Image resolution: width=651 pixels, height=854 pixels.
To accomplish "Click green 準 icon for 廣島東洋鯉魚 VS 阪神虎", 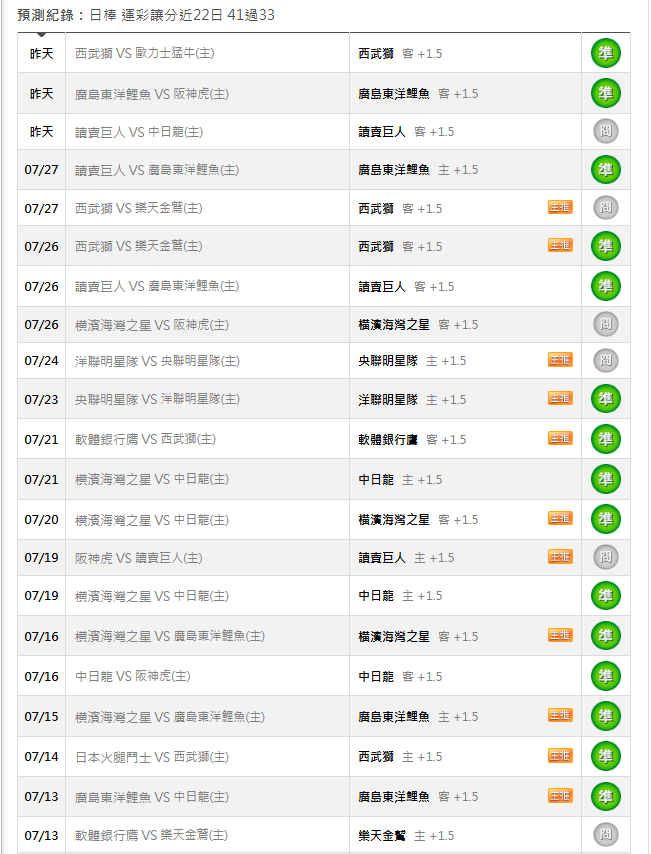I will click(606, 93).
